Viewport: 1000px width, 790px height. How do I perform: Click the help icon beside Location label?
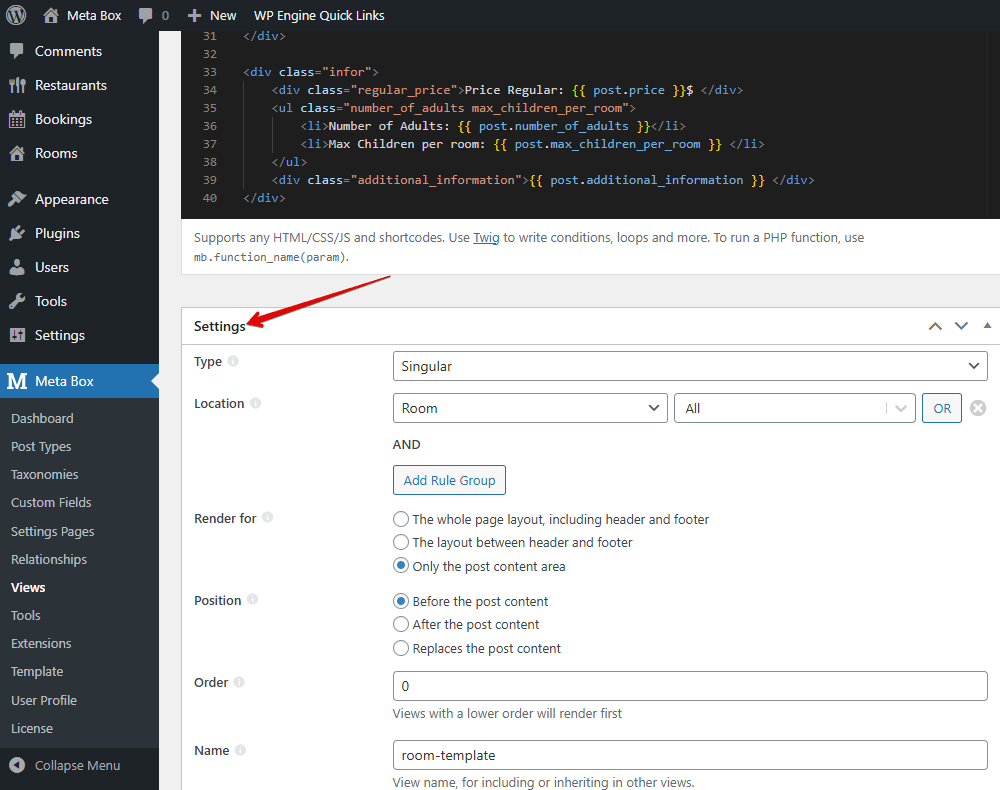click(x=255, y=403)
